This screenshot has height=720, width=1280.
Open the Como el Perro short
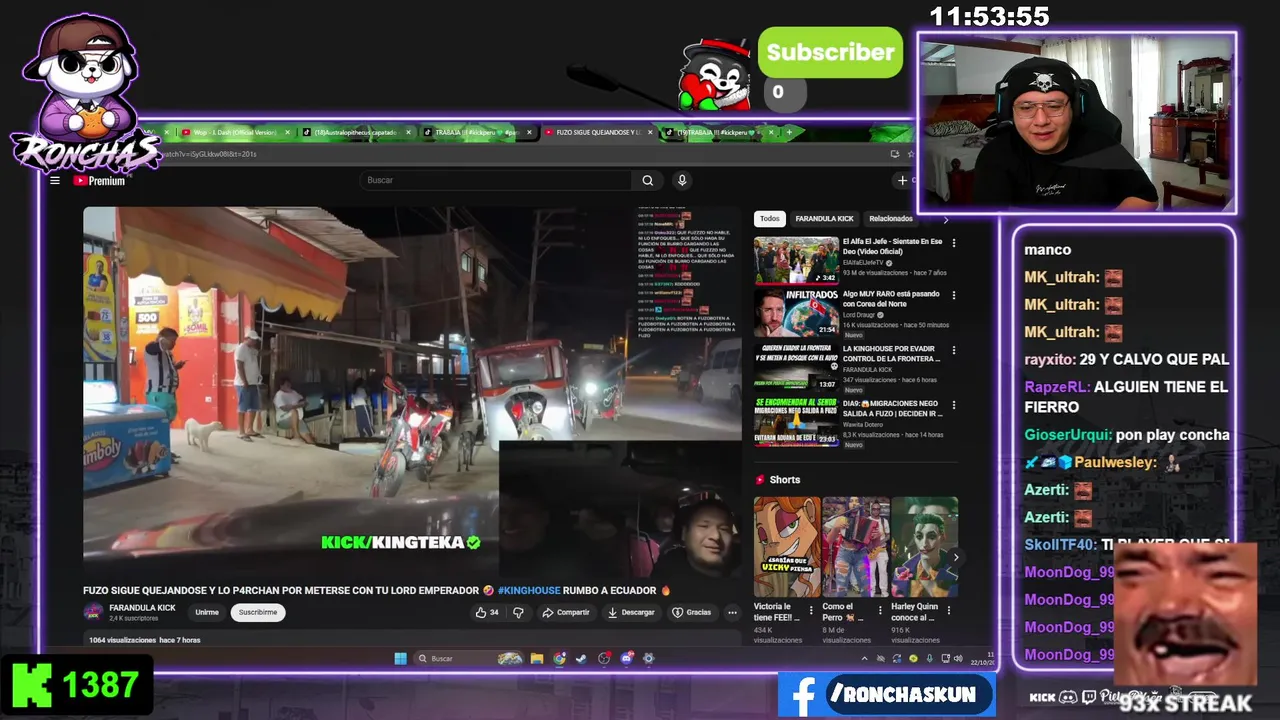pos(855,547)
